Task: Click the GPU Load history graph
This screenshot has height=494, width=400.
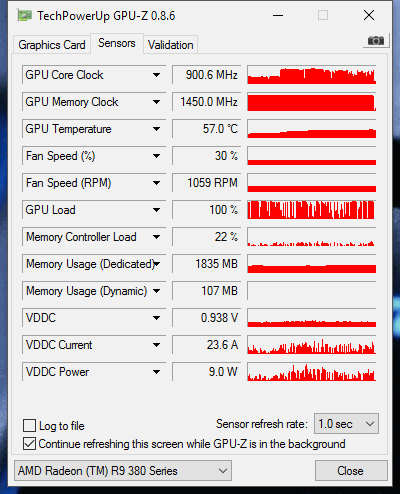Action: coord(312,210)
